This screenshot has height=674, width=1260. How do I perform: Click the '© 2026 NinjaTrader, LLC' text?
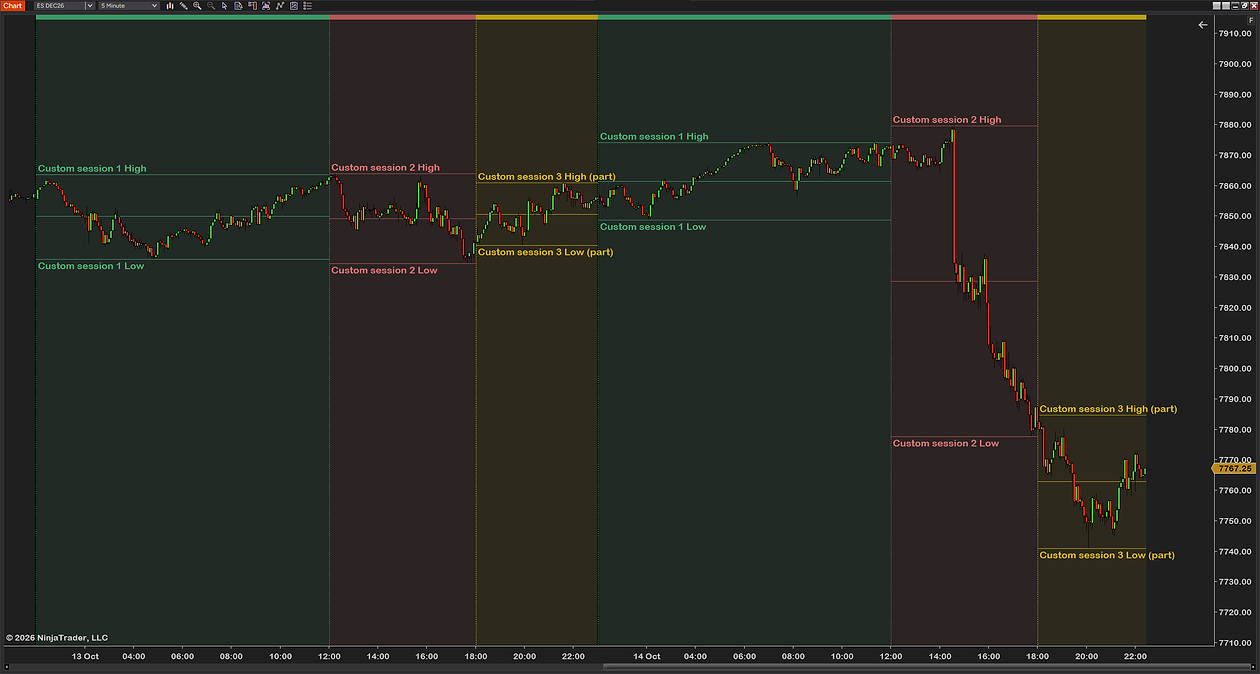pyautogui.click(x=57, y=637)
